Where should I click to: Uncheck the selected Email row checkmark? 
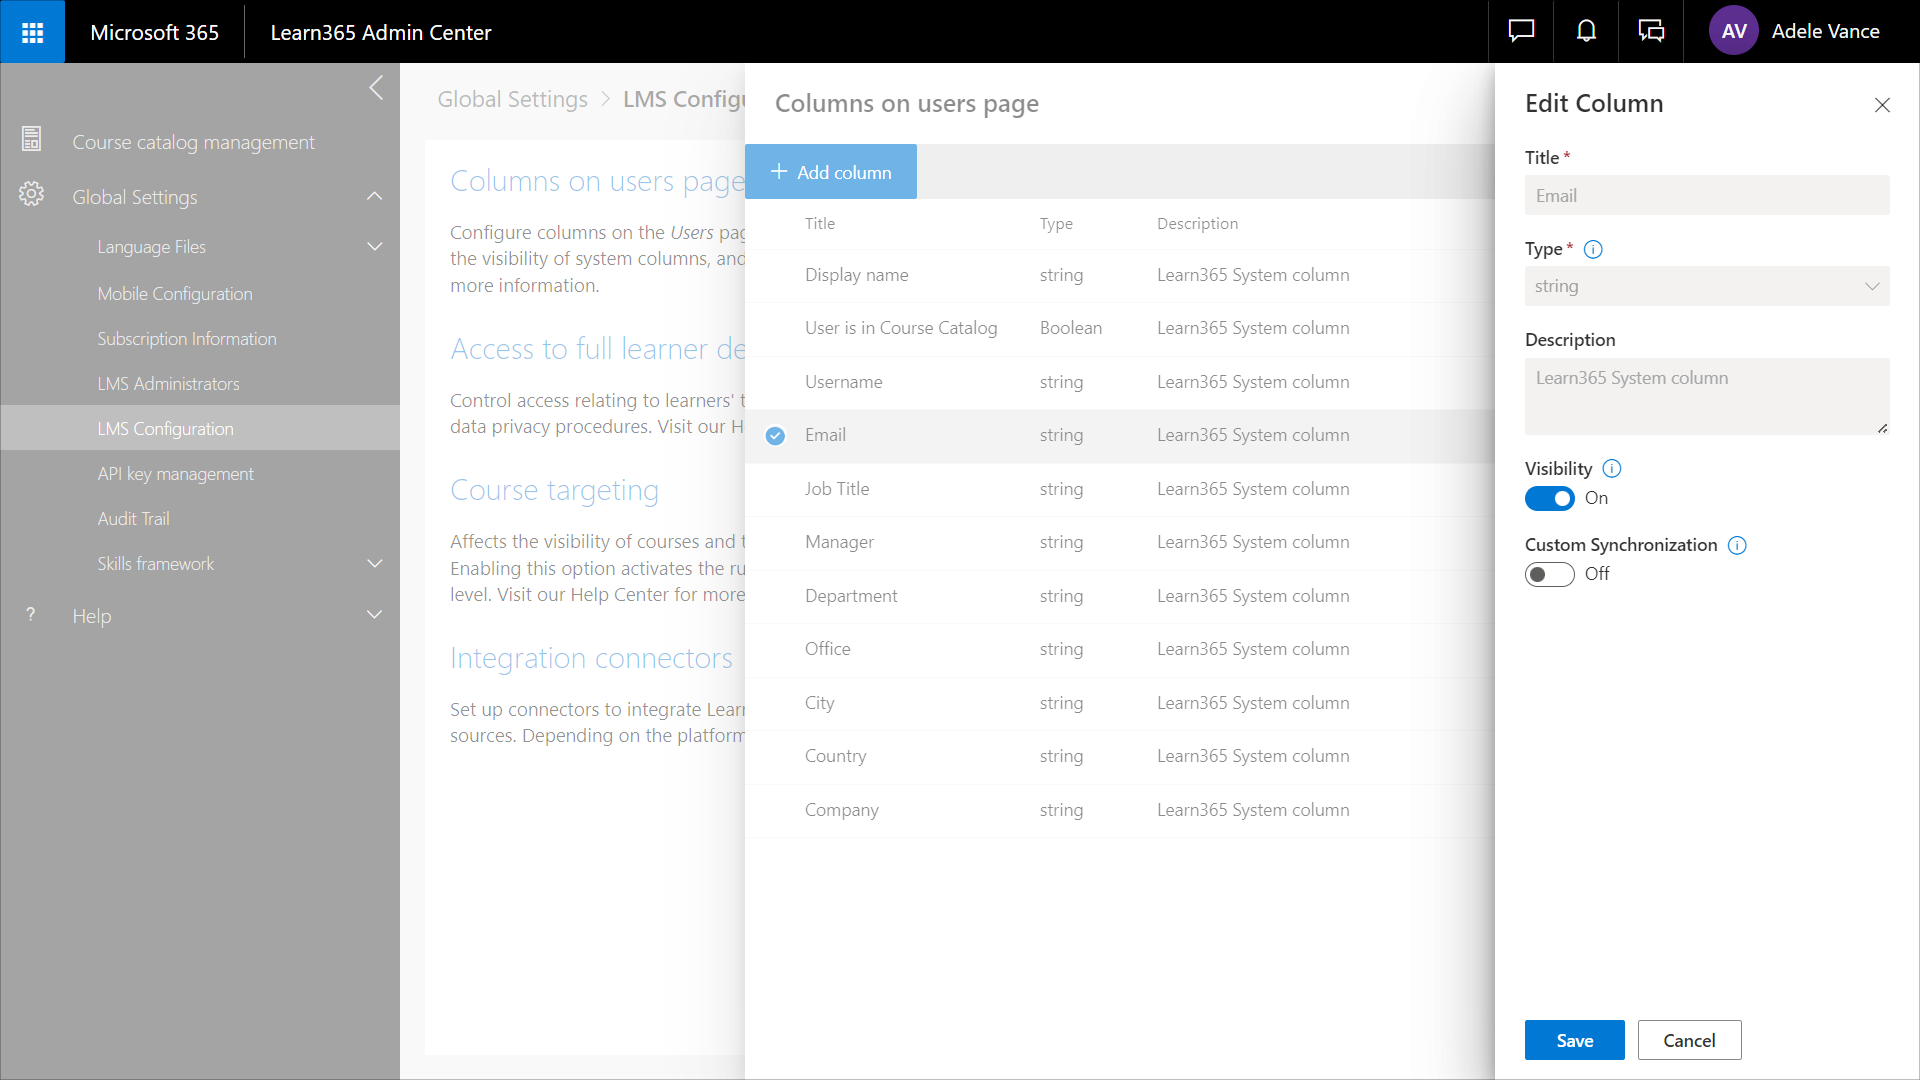(775, 436)
